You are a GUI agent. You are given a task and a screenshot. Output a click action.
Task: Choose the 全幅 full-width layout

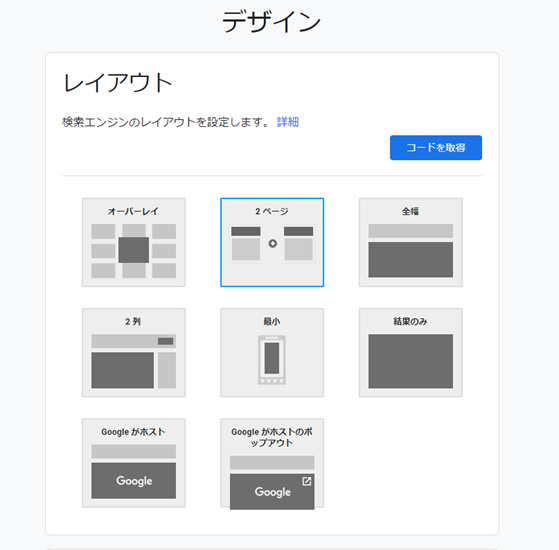click(411, 242)
